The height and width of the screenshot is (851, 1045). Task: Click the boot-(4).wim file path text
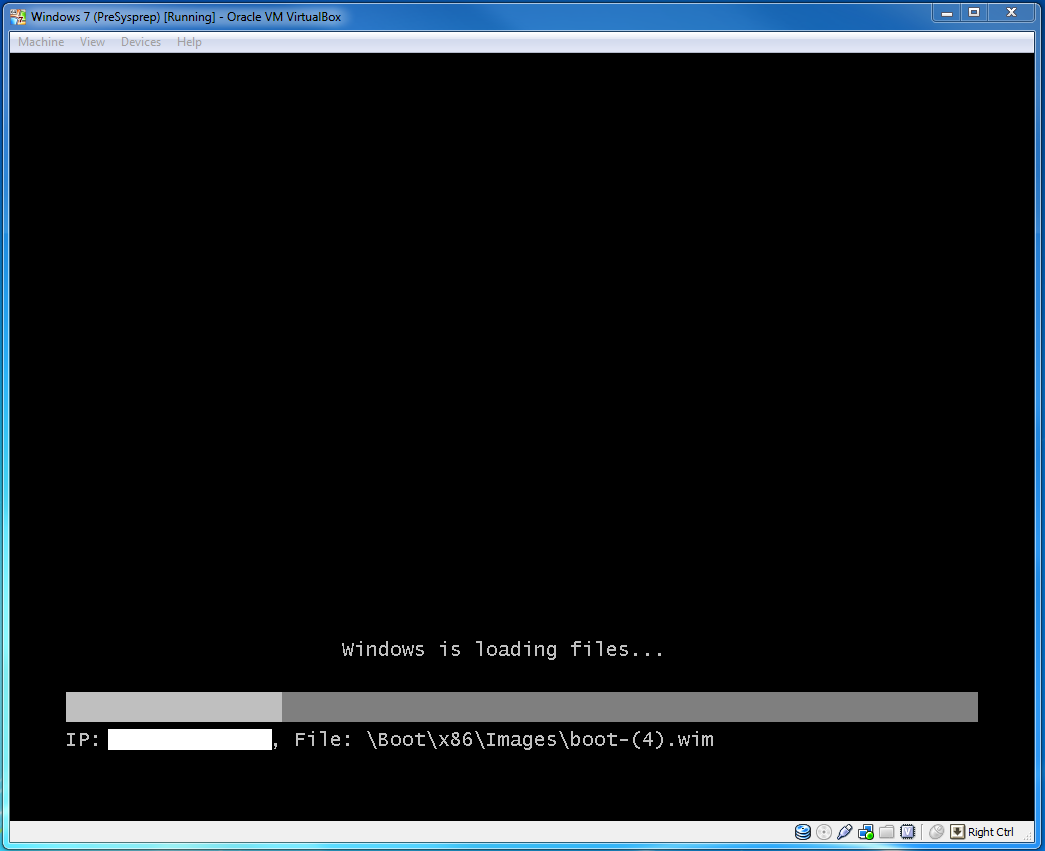[x=540, y=740]
